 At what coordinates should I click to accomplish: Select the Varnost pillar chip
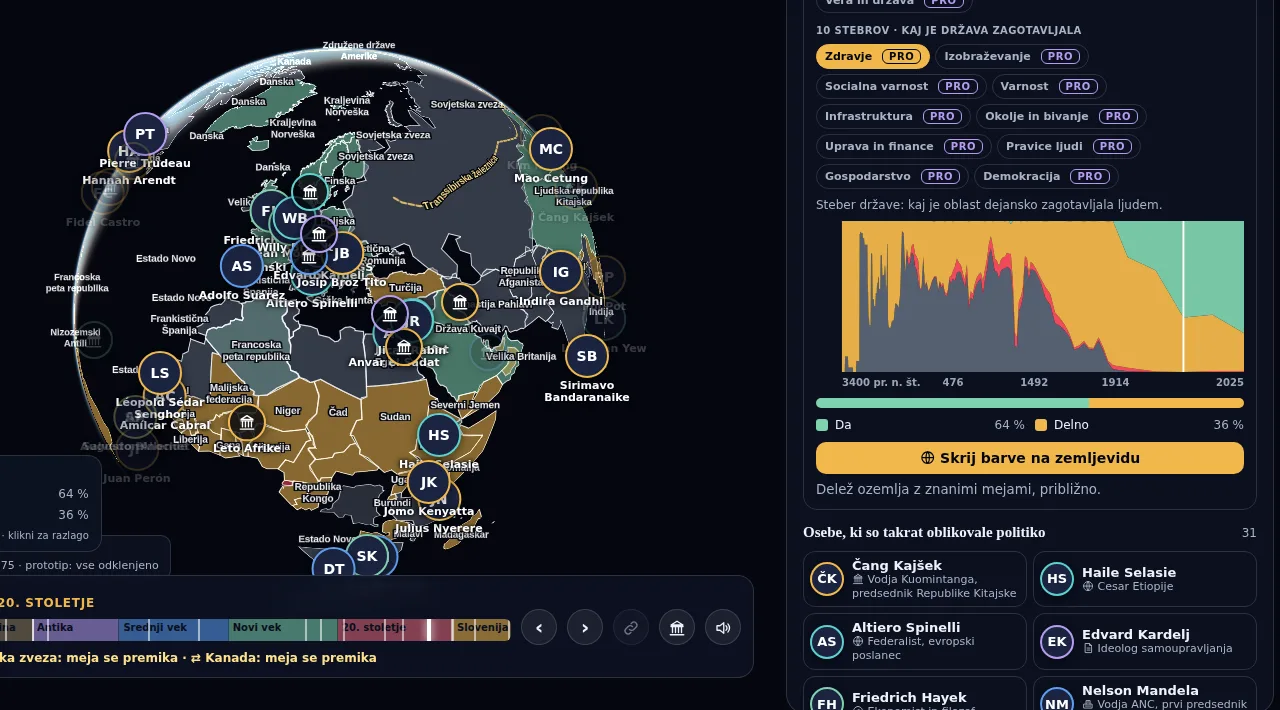point(1049,87)
